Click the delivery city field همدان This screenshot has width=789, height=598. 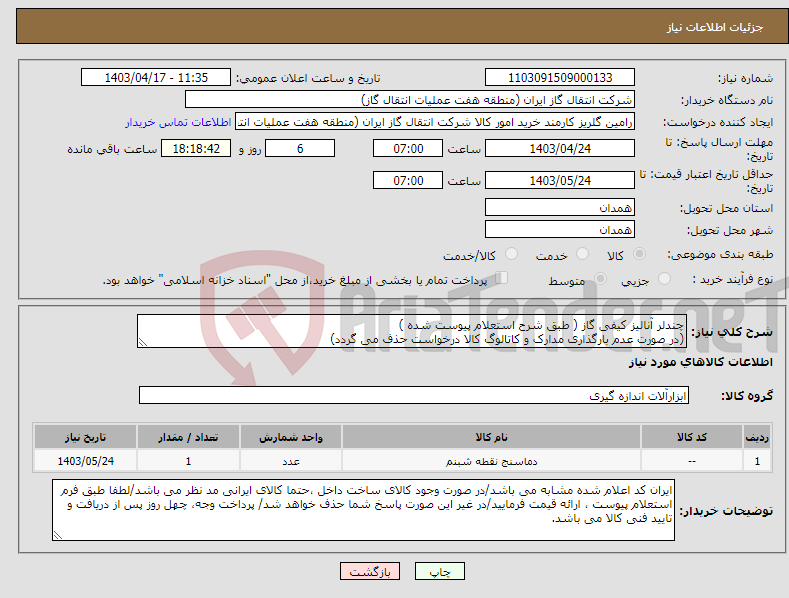pyautogui.click(x=560, y=230)
